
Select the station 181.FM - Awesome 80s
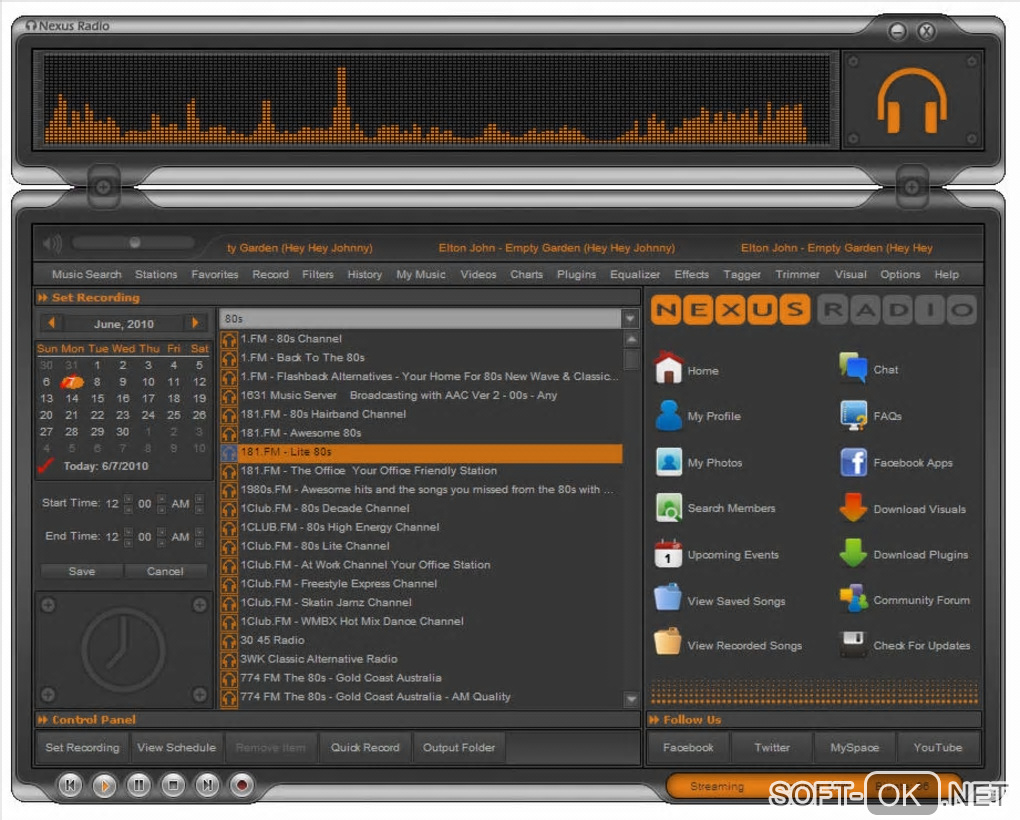point(421,433)
